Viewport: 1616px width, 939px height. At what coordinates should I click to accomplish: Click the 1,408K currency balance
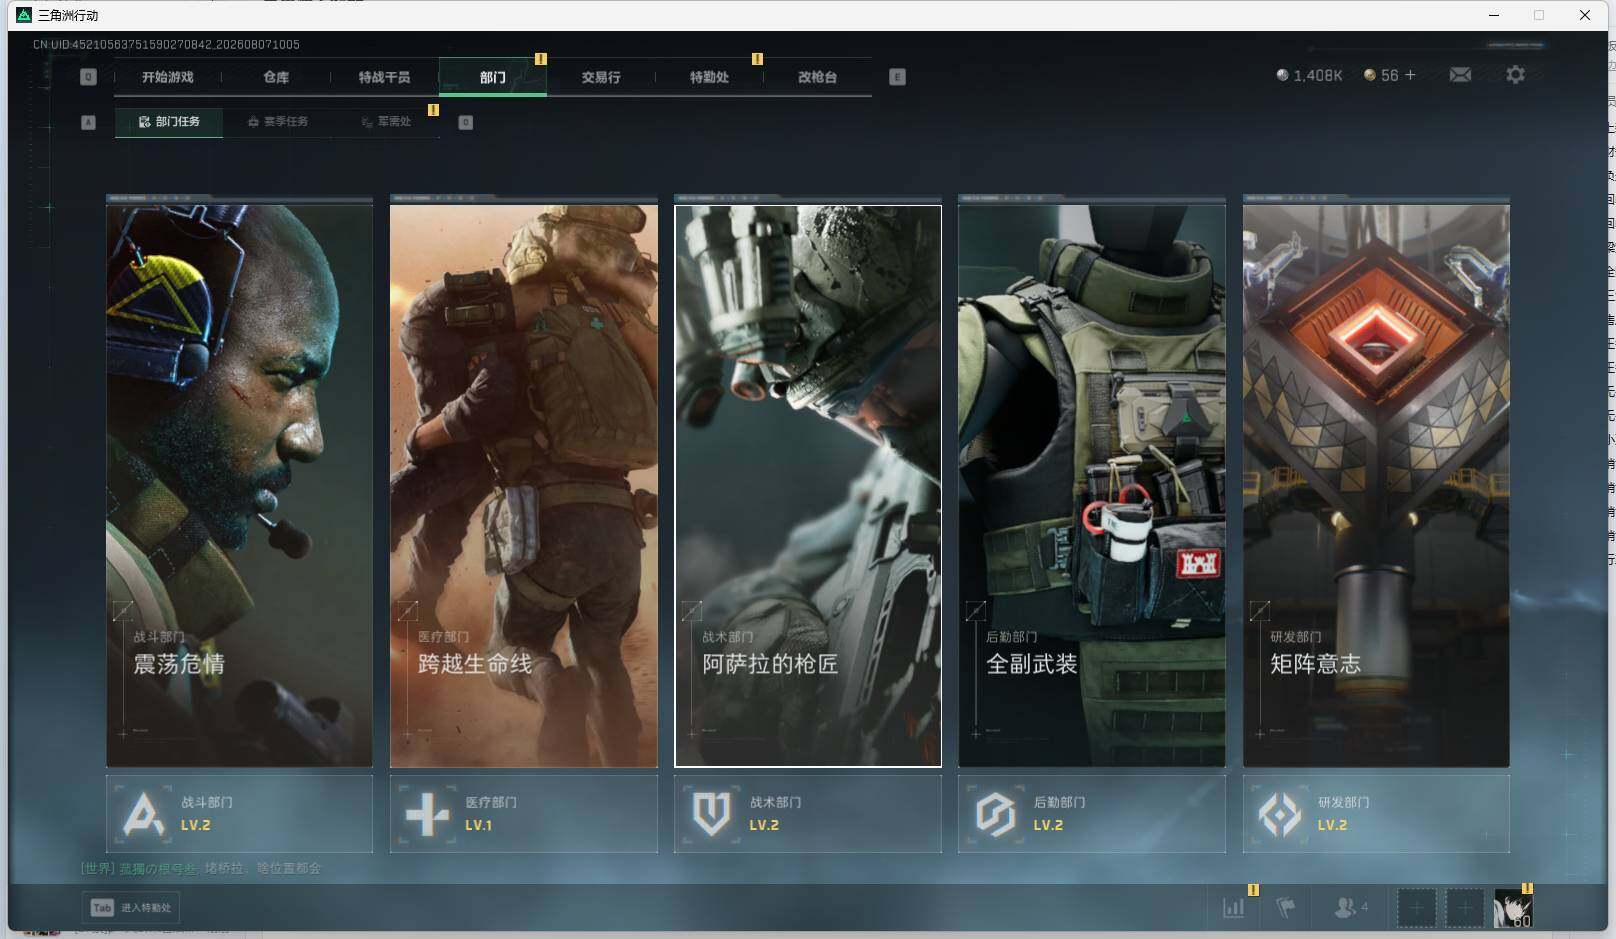[1310, 75]
